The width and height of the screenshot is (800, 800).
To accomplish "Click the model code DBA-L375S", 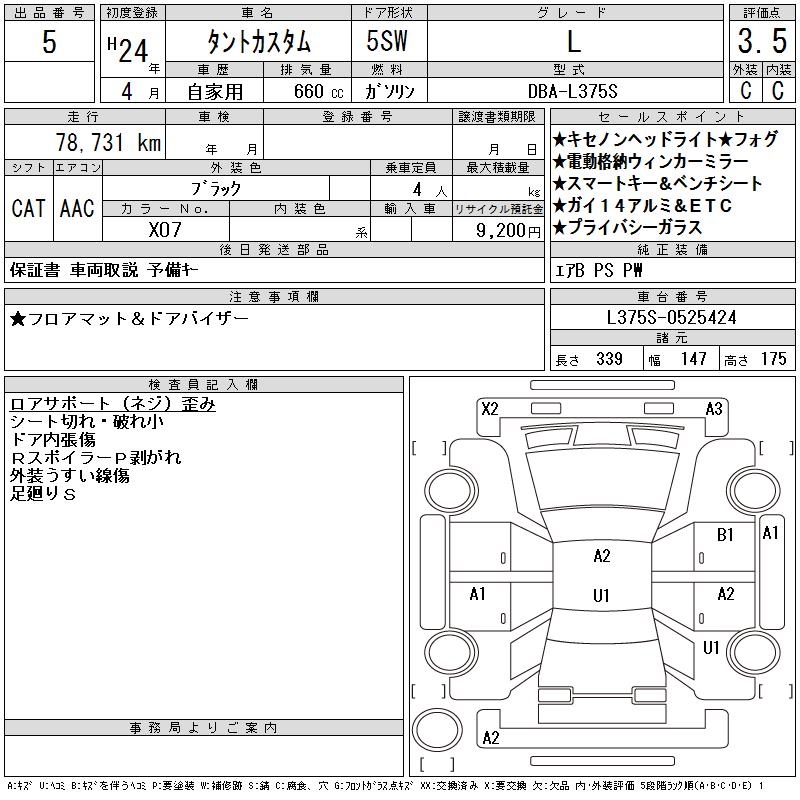I will tap(572, 91).
